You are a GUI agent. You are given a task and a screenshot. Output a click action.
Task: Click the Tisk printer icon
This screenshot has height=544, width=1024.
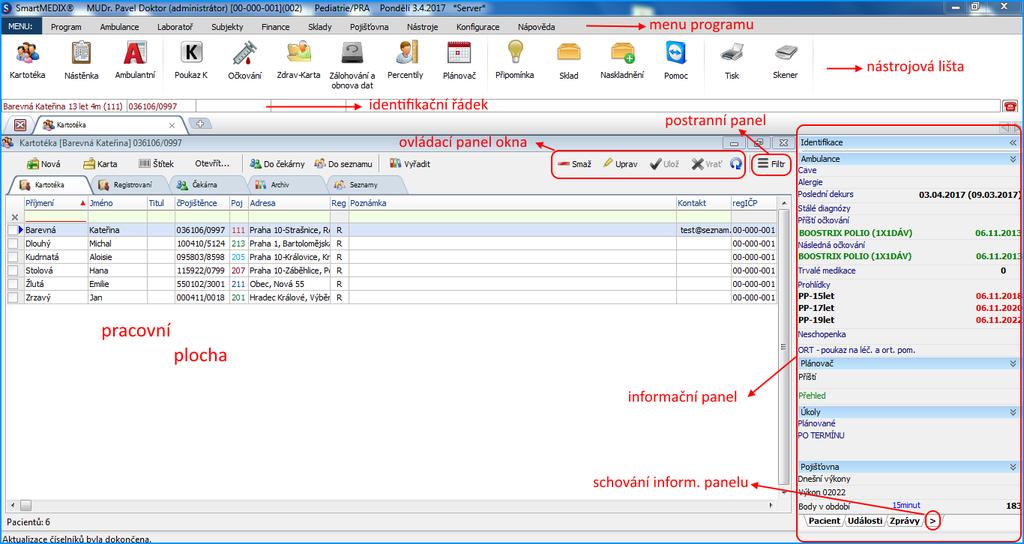pyautogui.click(x=731, y=60)
